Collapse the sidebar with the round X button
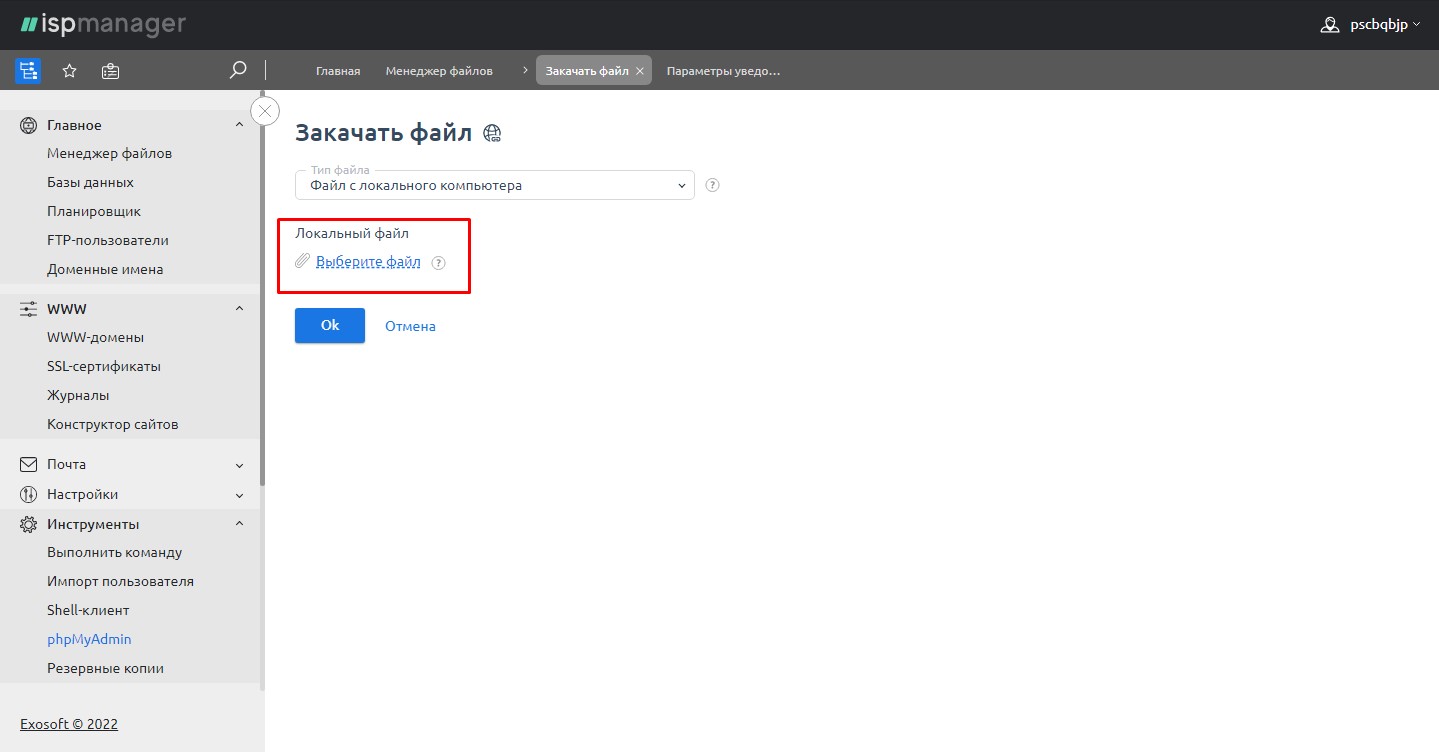The image size is (1439, 752). point(265,111)
